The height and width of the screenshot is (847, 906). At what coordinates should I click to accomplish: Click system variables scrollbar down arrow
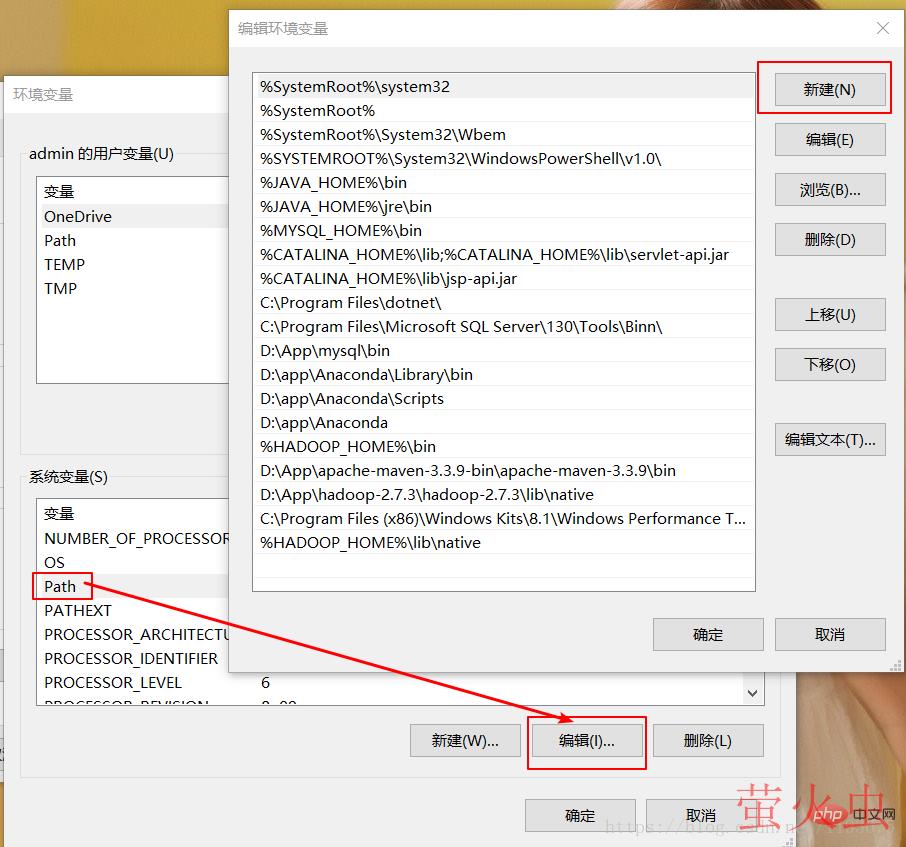[x=752, y=693]
